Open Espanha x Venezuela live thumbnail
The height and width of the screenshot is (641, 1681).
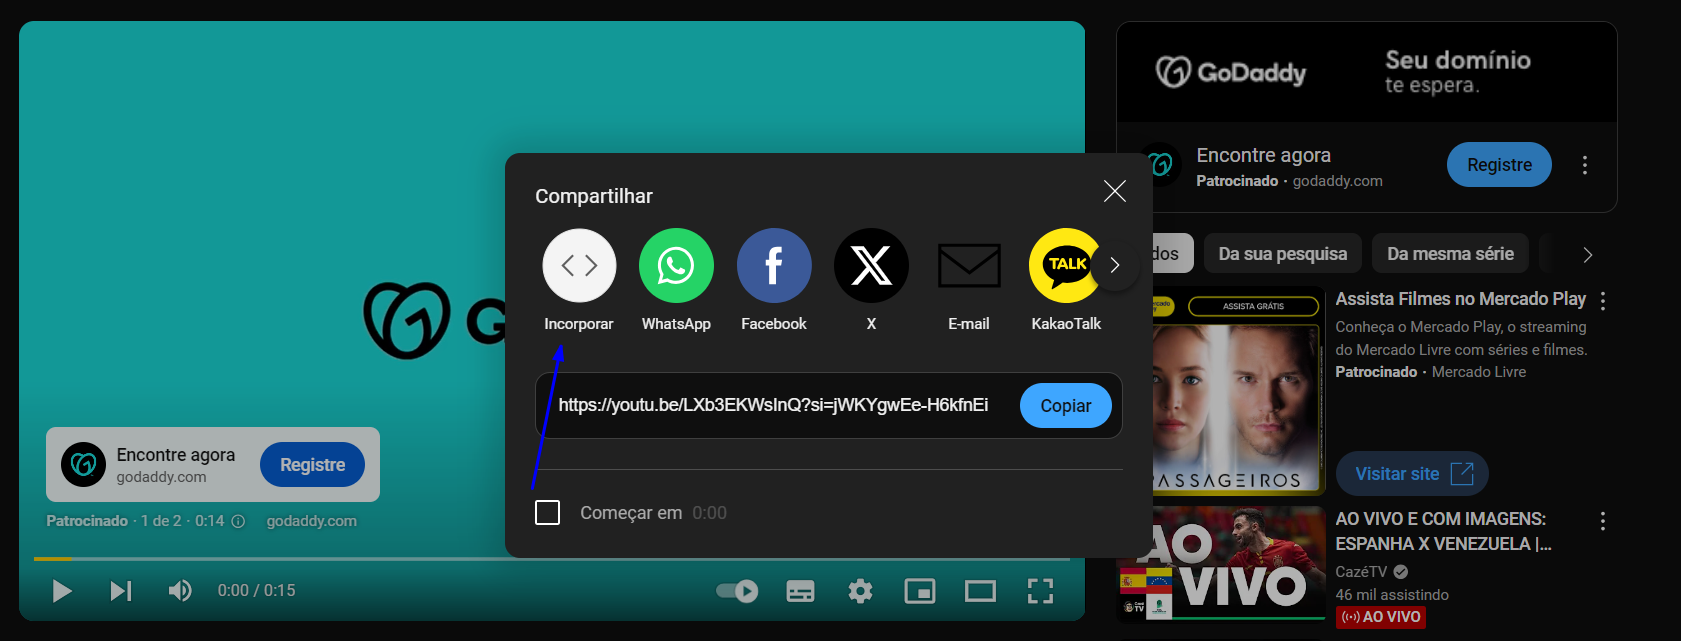1222,563
